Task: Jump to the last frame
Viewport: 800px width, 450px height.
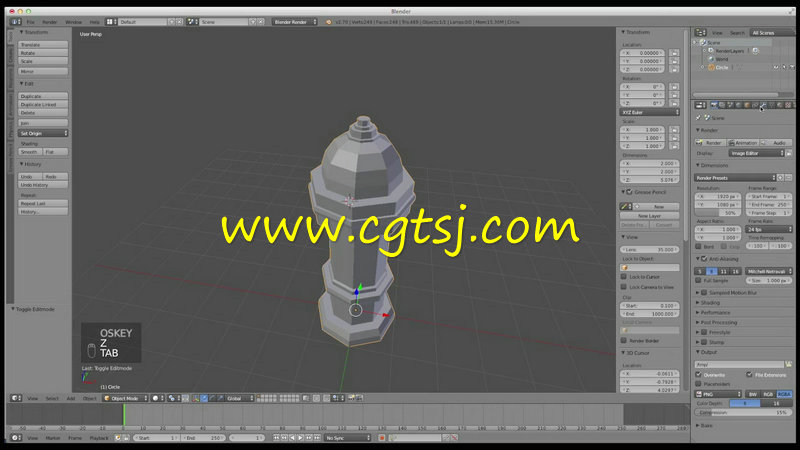Action: (317, 438)
